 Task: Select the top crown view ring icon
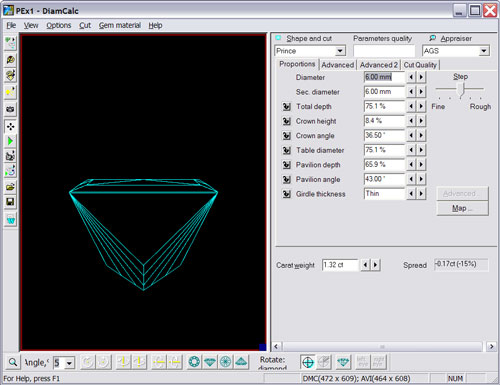pyautogui.click(x=194, y=362)
